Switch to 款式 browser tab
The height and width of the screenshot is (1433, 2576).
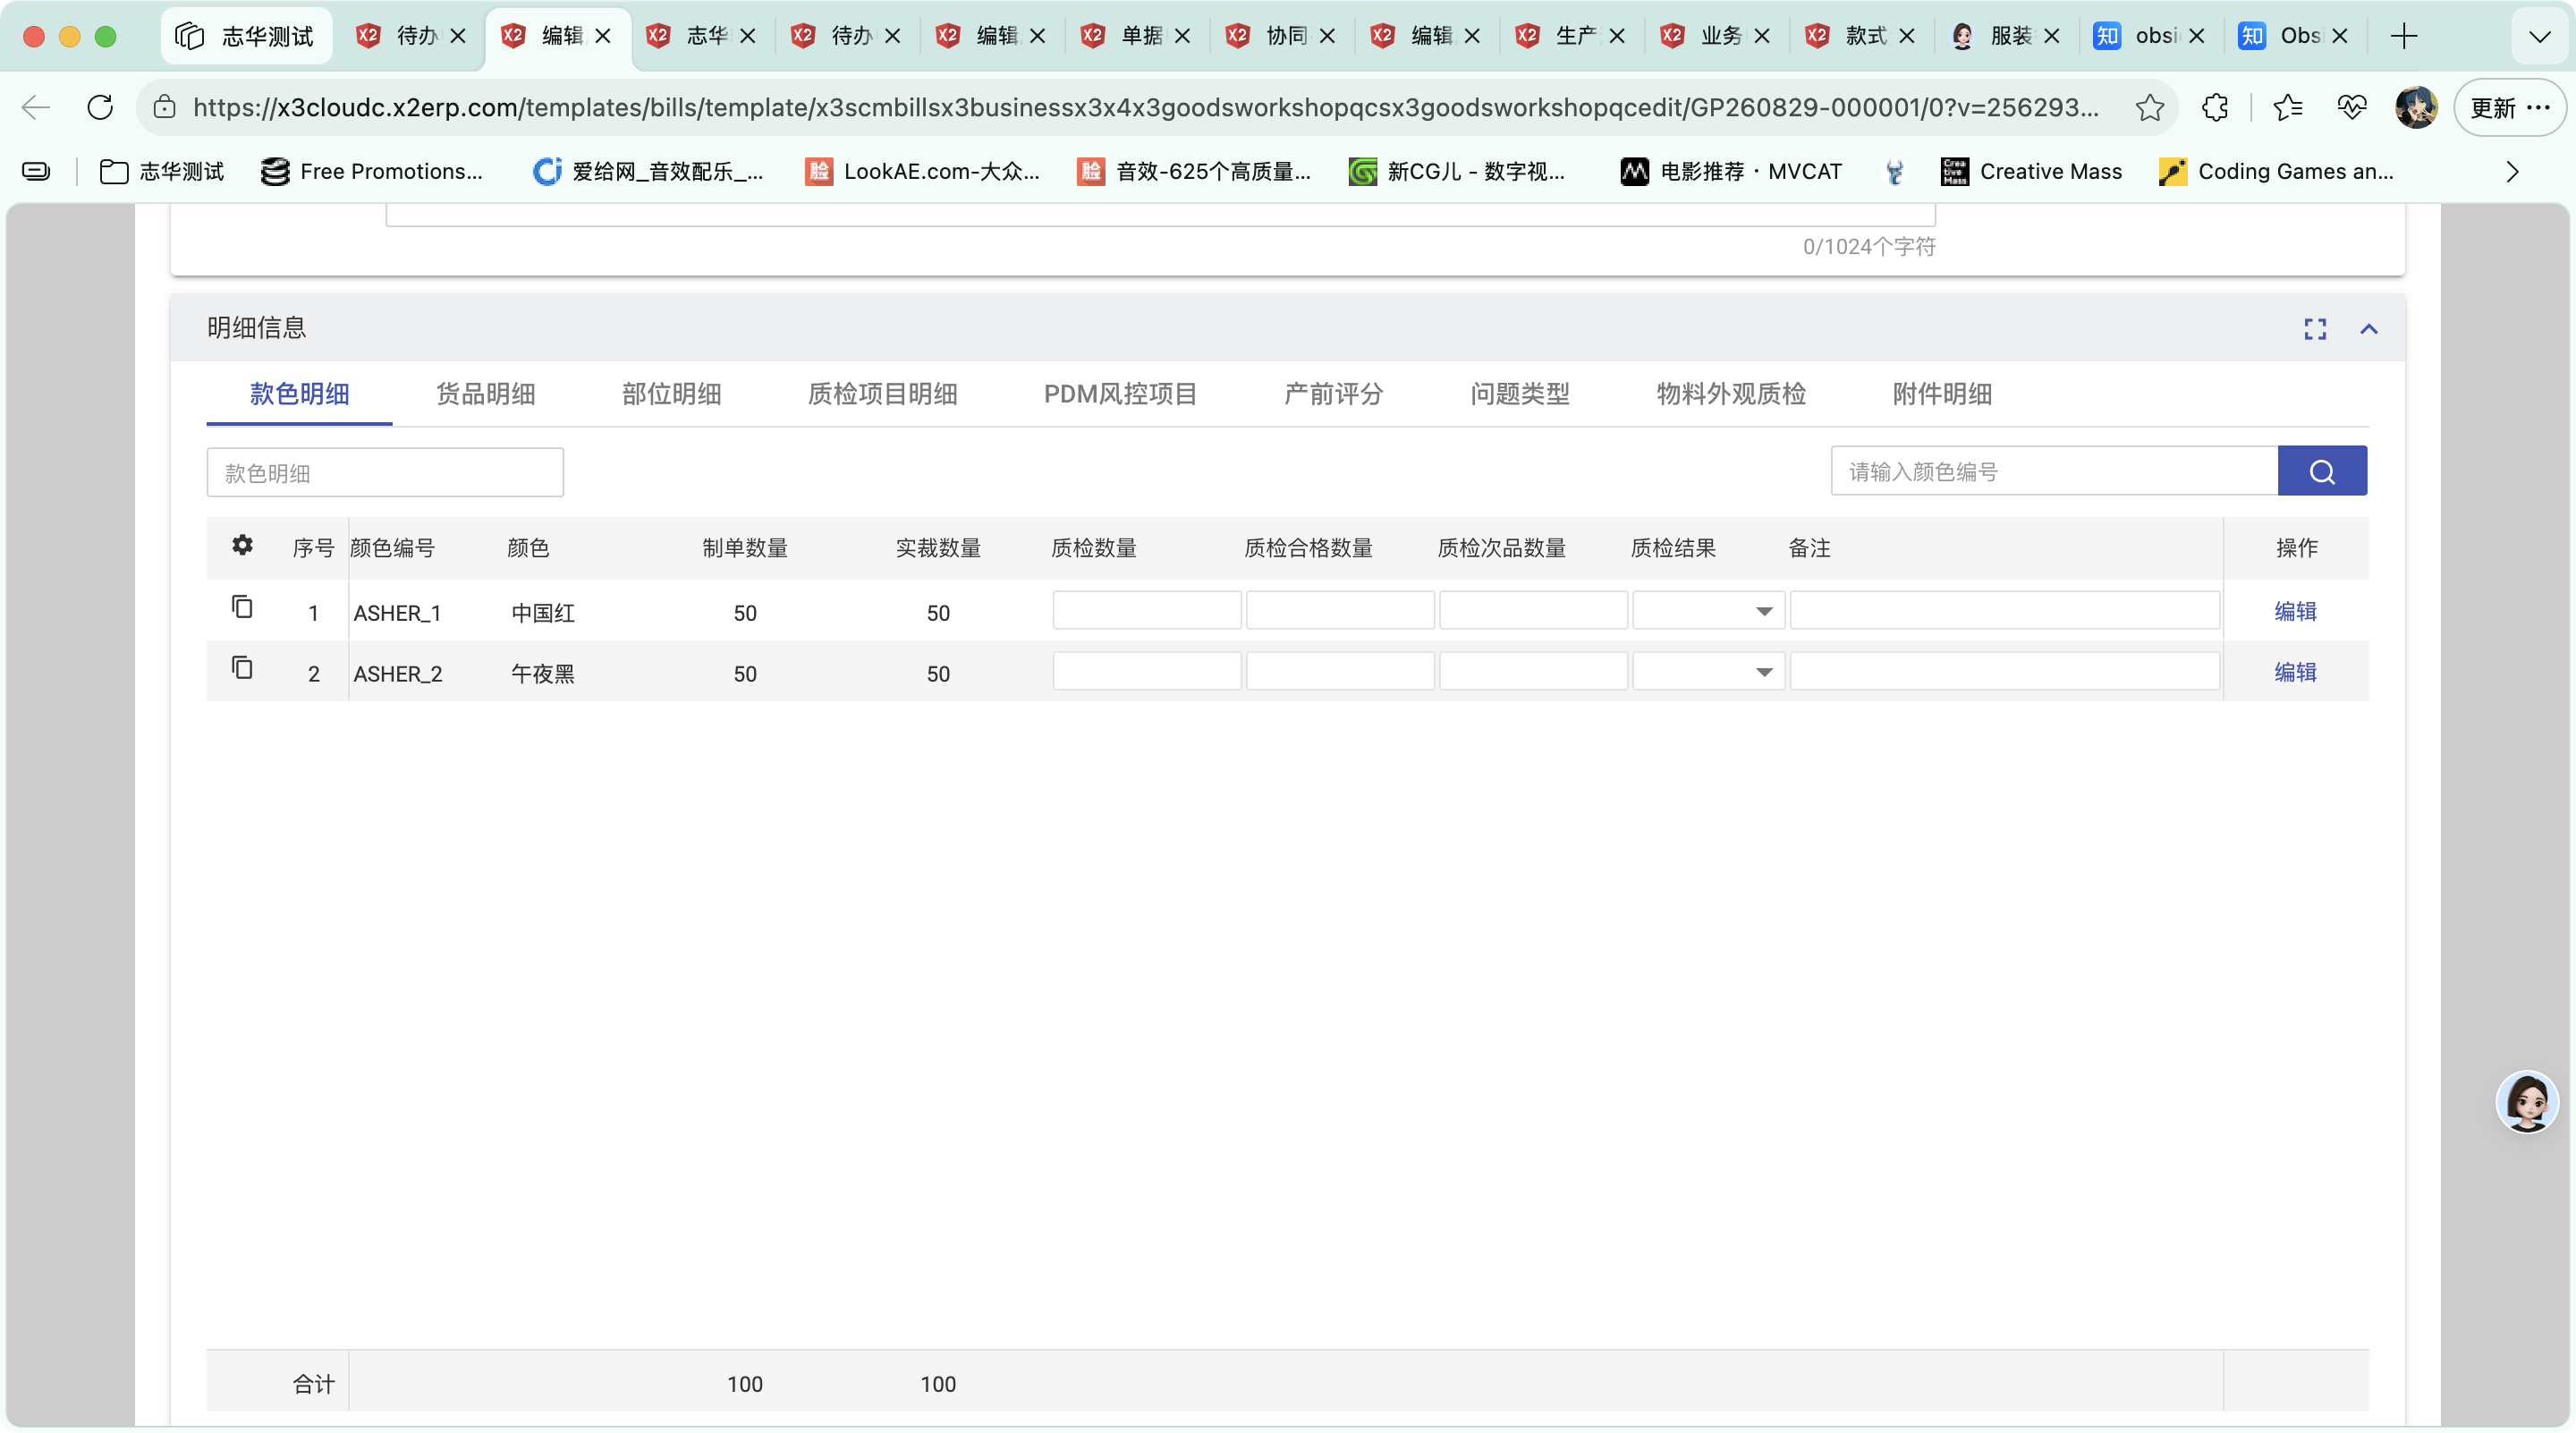click(x=1861, y=36)
